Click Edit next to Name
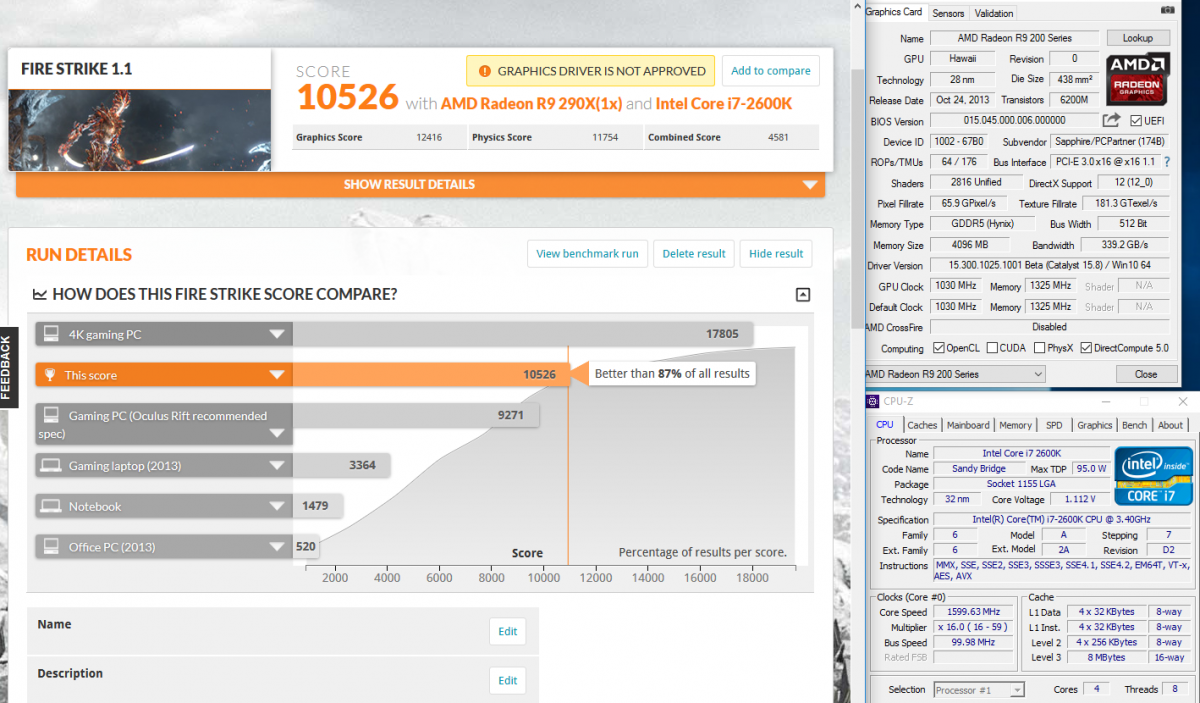Viewport: 1200px width, 703px height. (x=507, y=631)
